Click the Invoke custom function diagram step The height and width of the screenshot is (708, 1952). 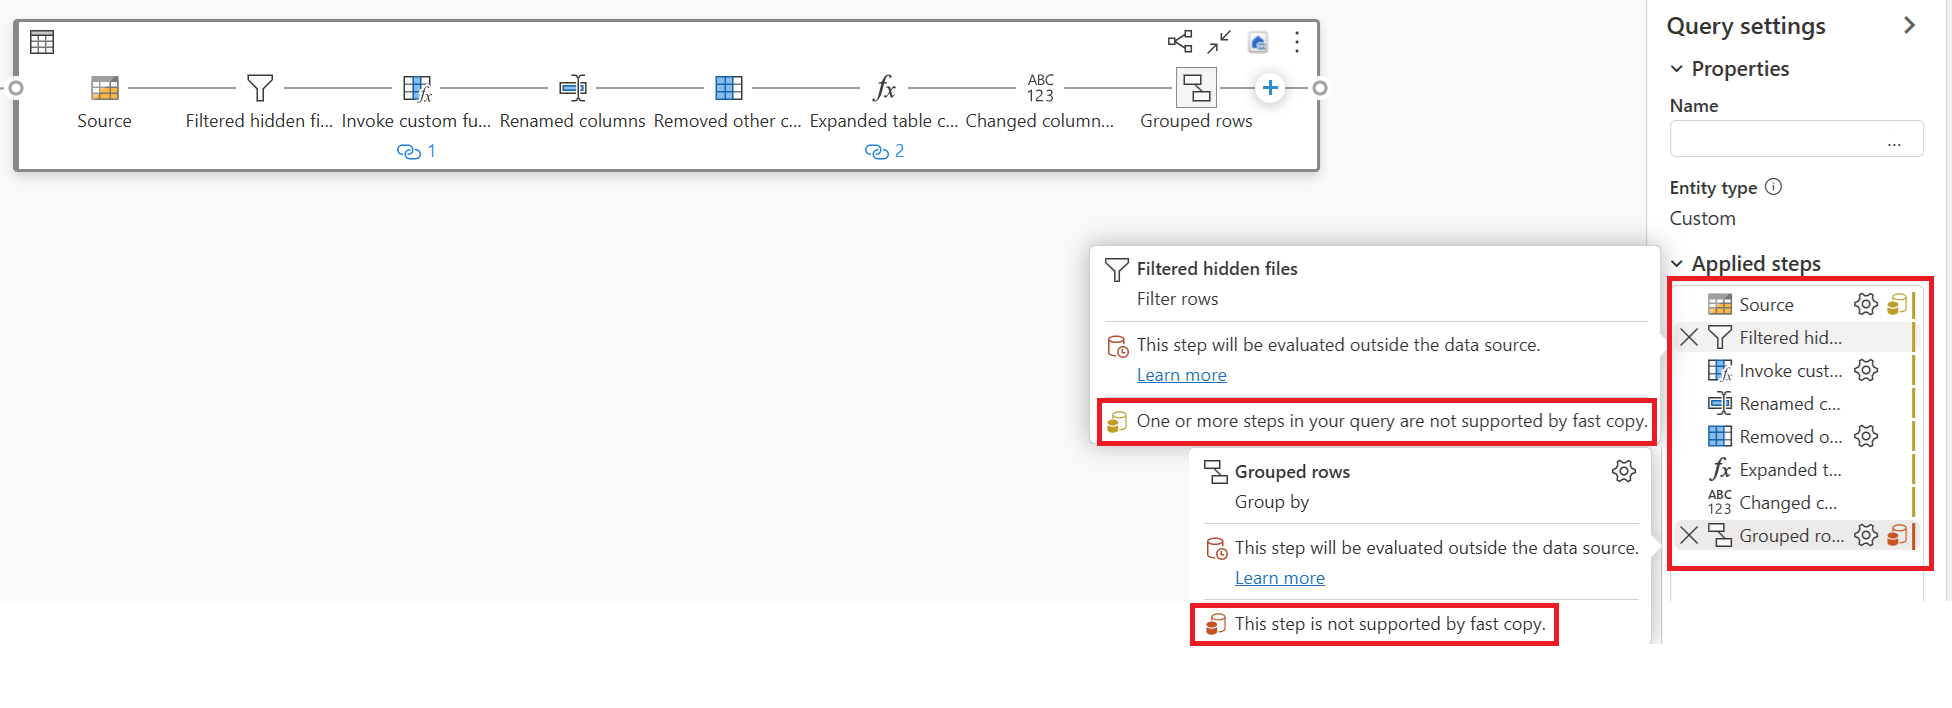416,88
